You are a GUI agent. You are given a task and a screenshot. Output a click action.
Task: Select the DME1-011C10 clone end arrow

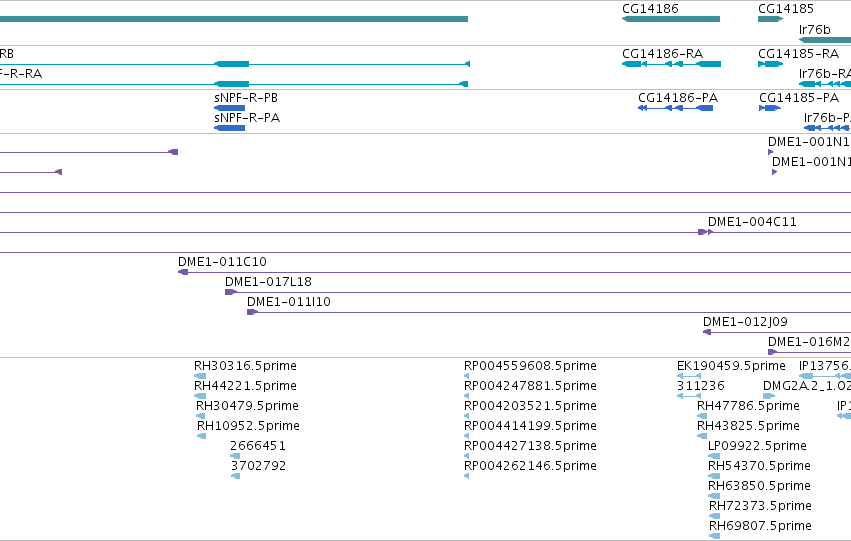(x=183, y=272)
